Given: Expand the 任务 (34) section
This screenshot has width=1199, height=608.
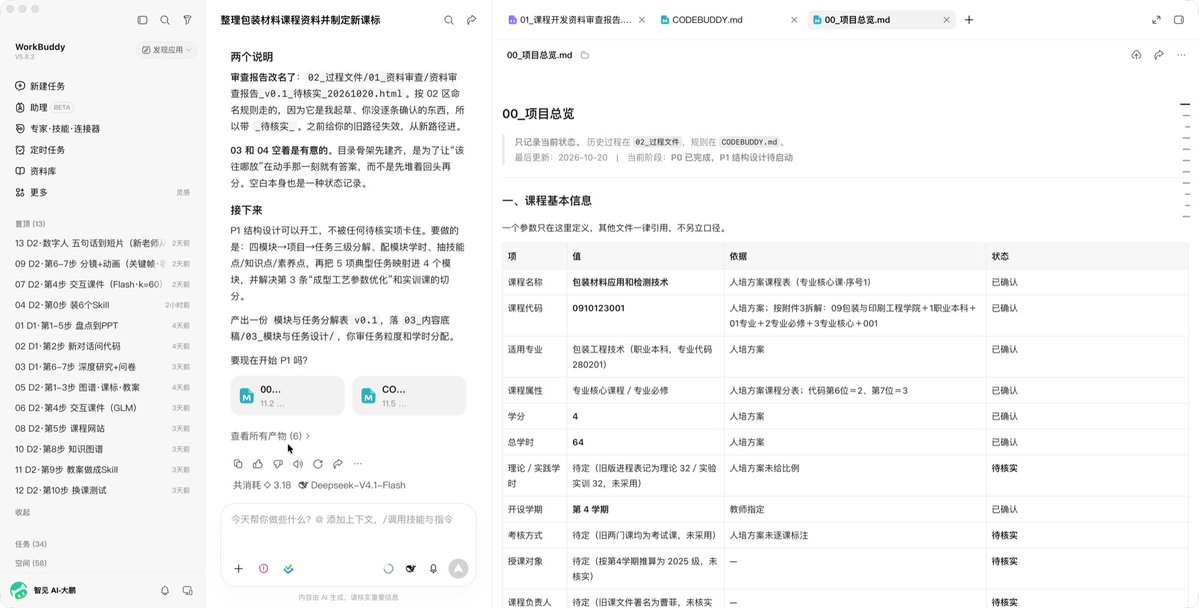Looking at the screenshot, I should click(x=31, y=544).
